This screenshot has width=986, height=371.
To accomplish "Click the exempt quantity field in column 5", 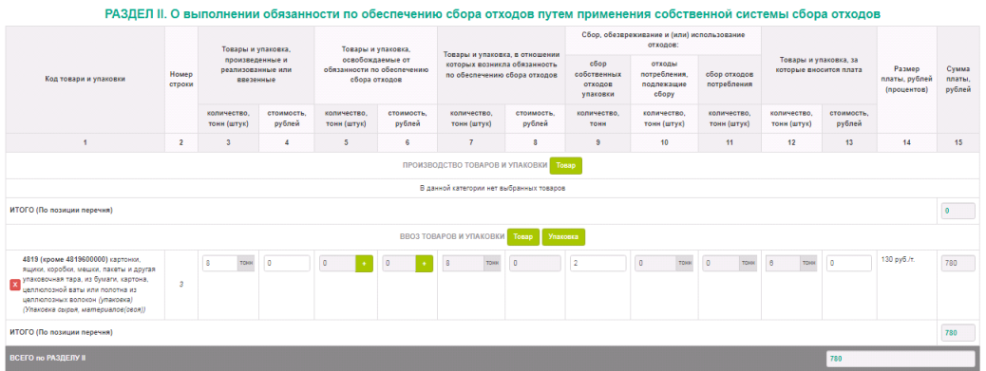I will click(x=338, y=263).
